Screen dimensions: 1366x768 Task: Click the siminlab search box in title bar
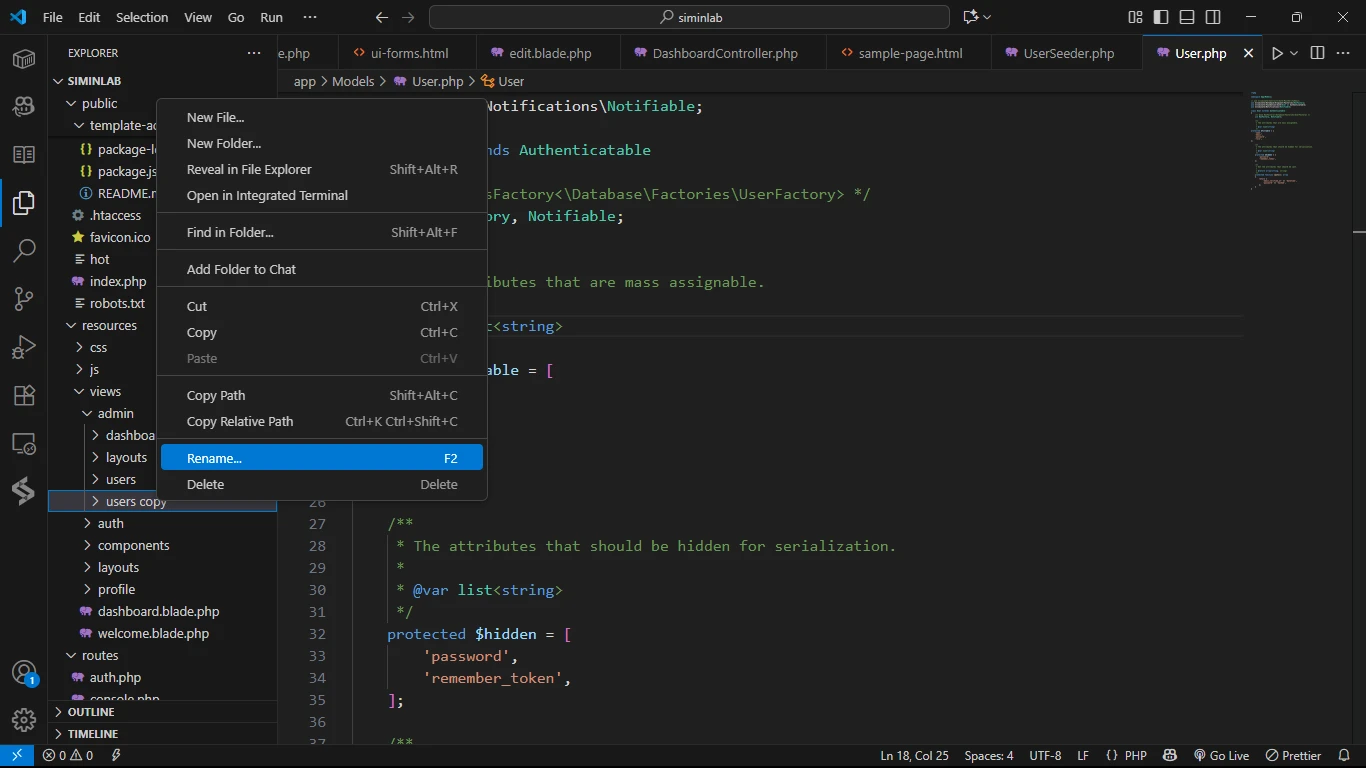tap(689, 17)
